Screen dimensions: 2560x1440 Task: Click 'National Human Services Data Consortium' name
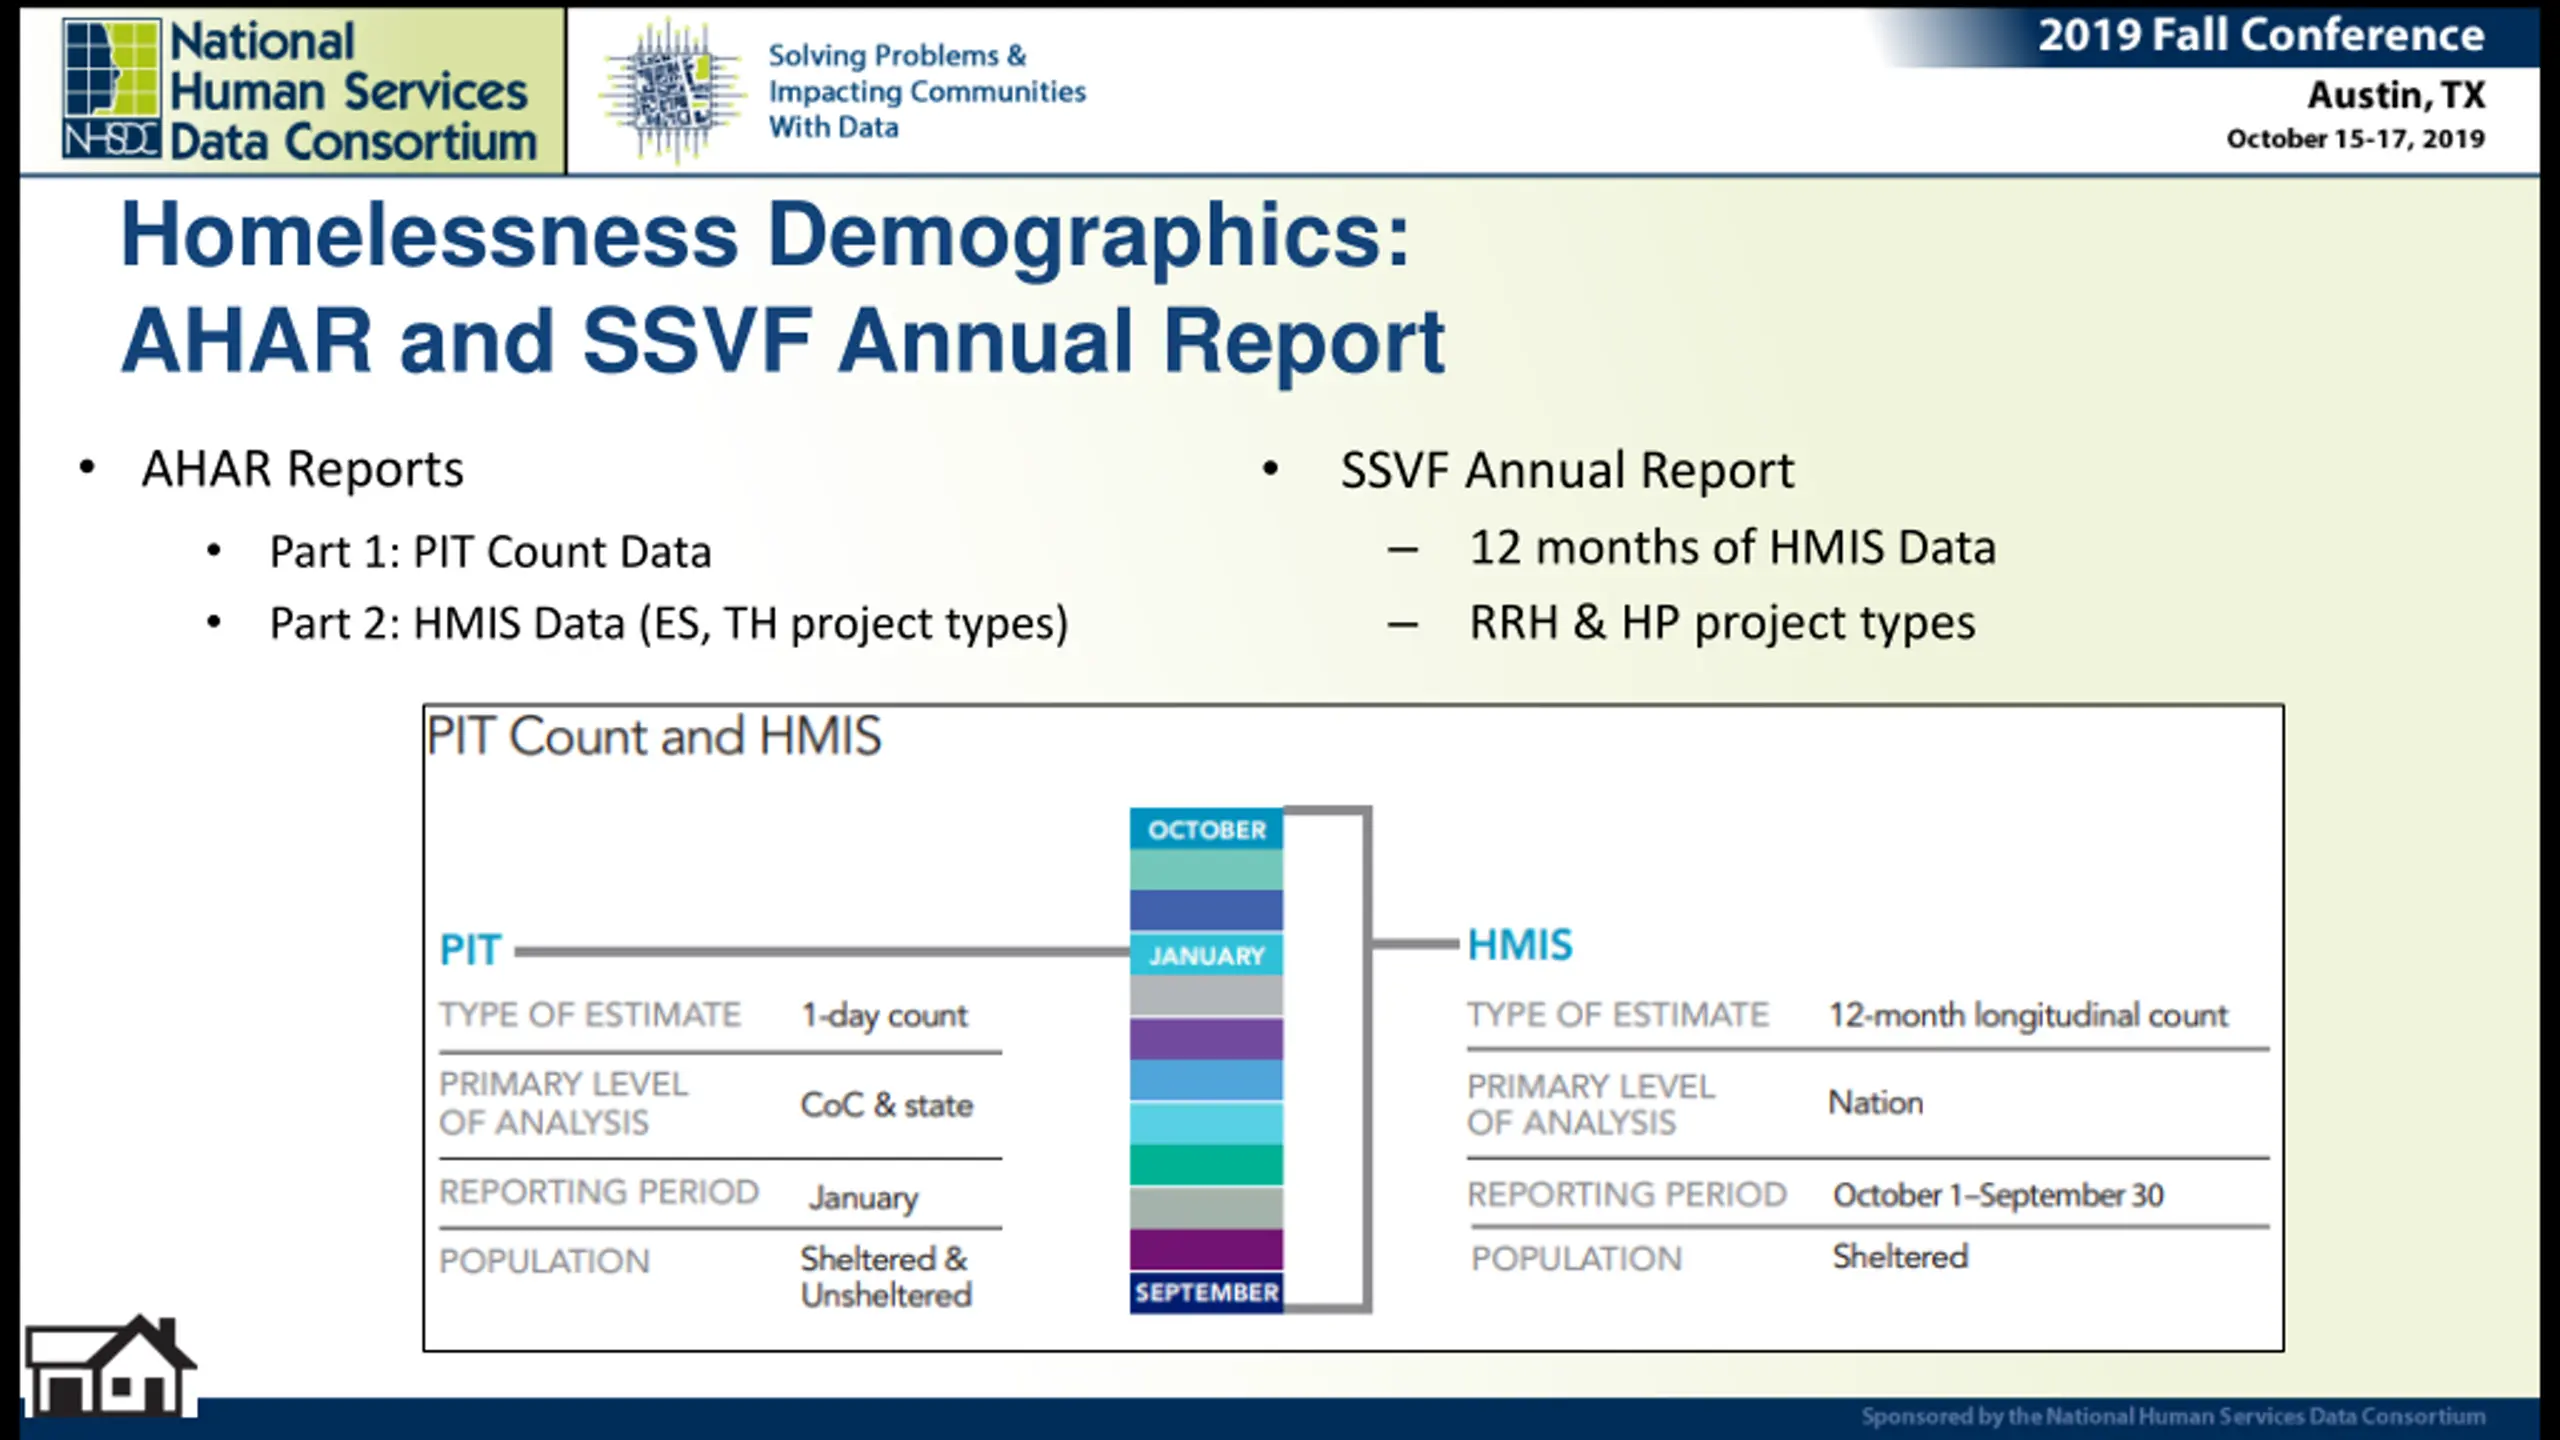tap(352, 91)
